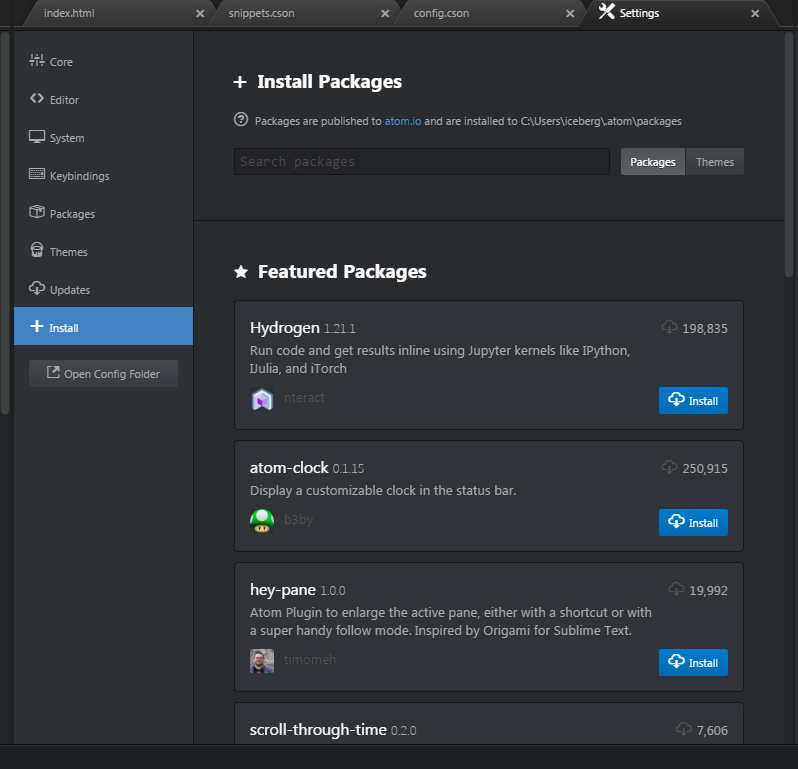Open the Updates section
Viewport: 798px width, 769px height.
70,290
